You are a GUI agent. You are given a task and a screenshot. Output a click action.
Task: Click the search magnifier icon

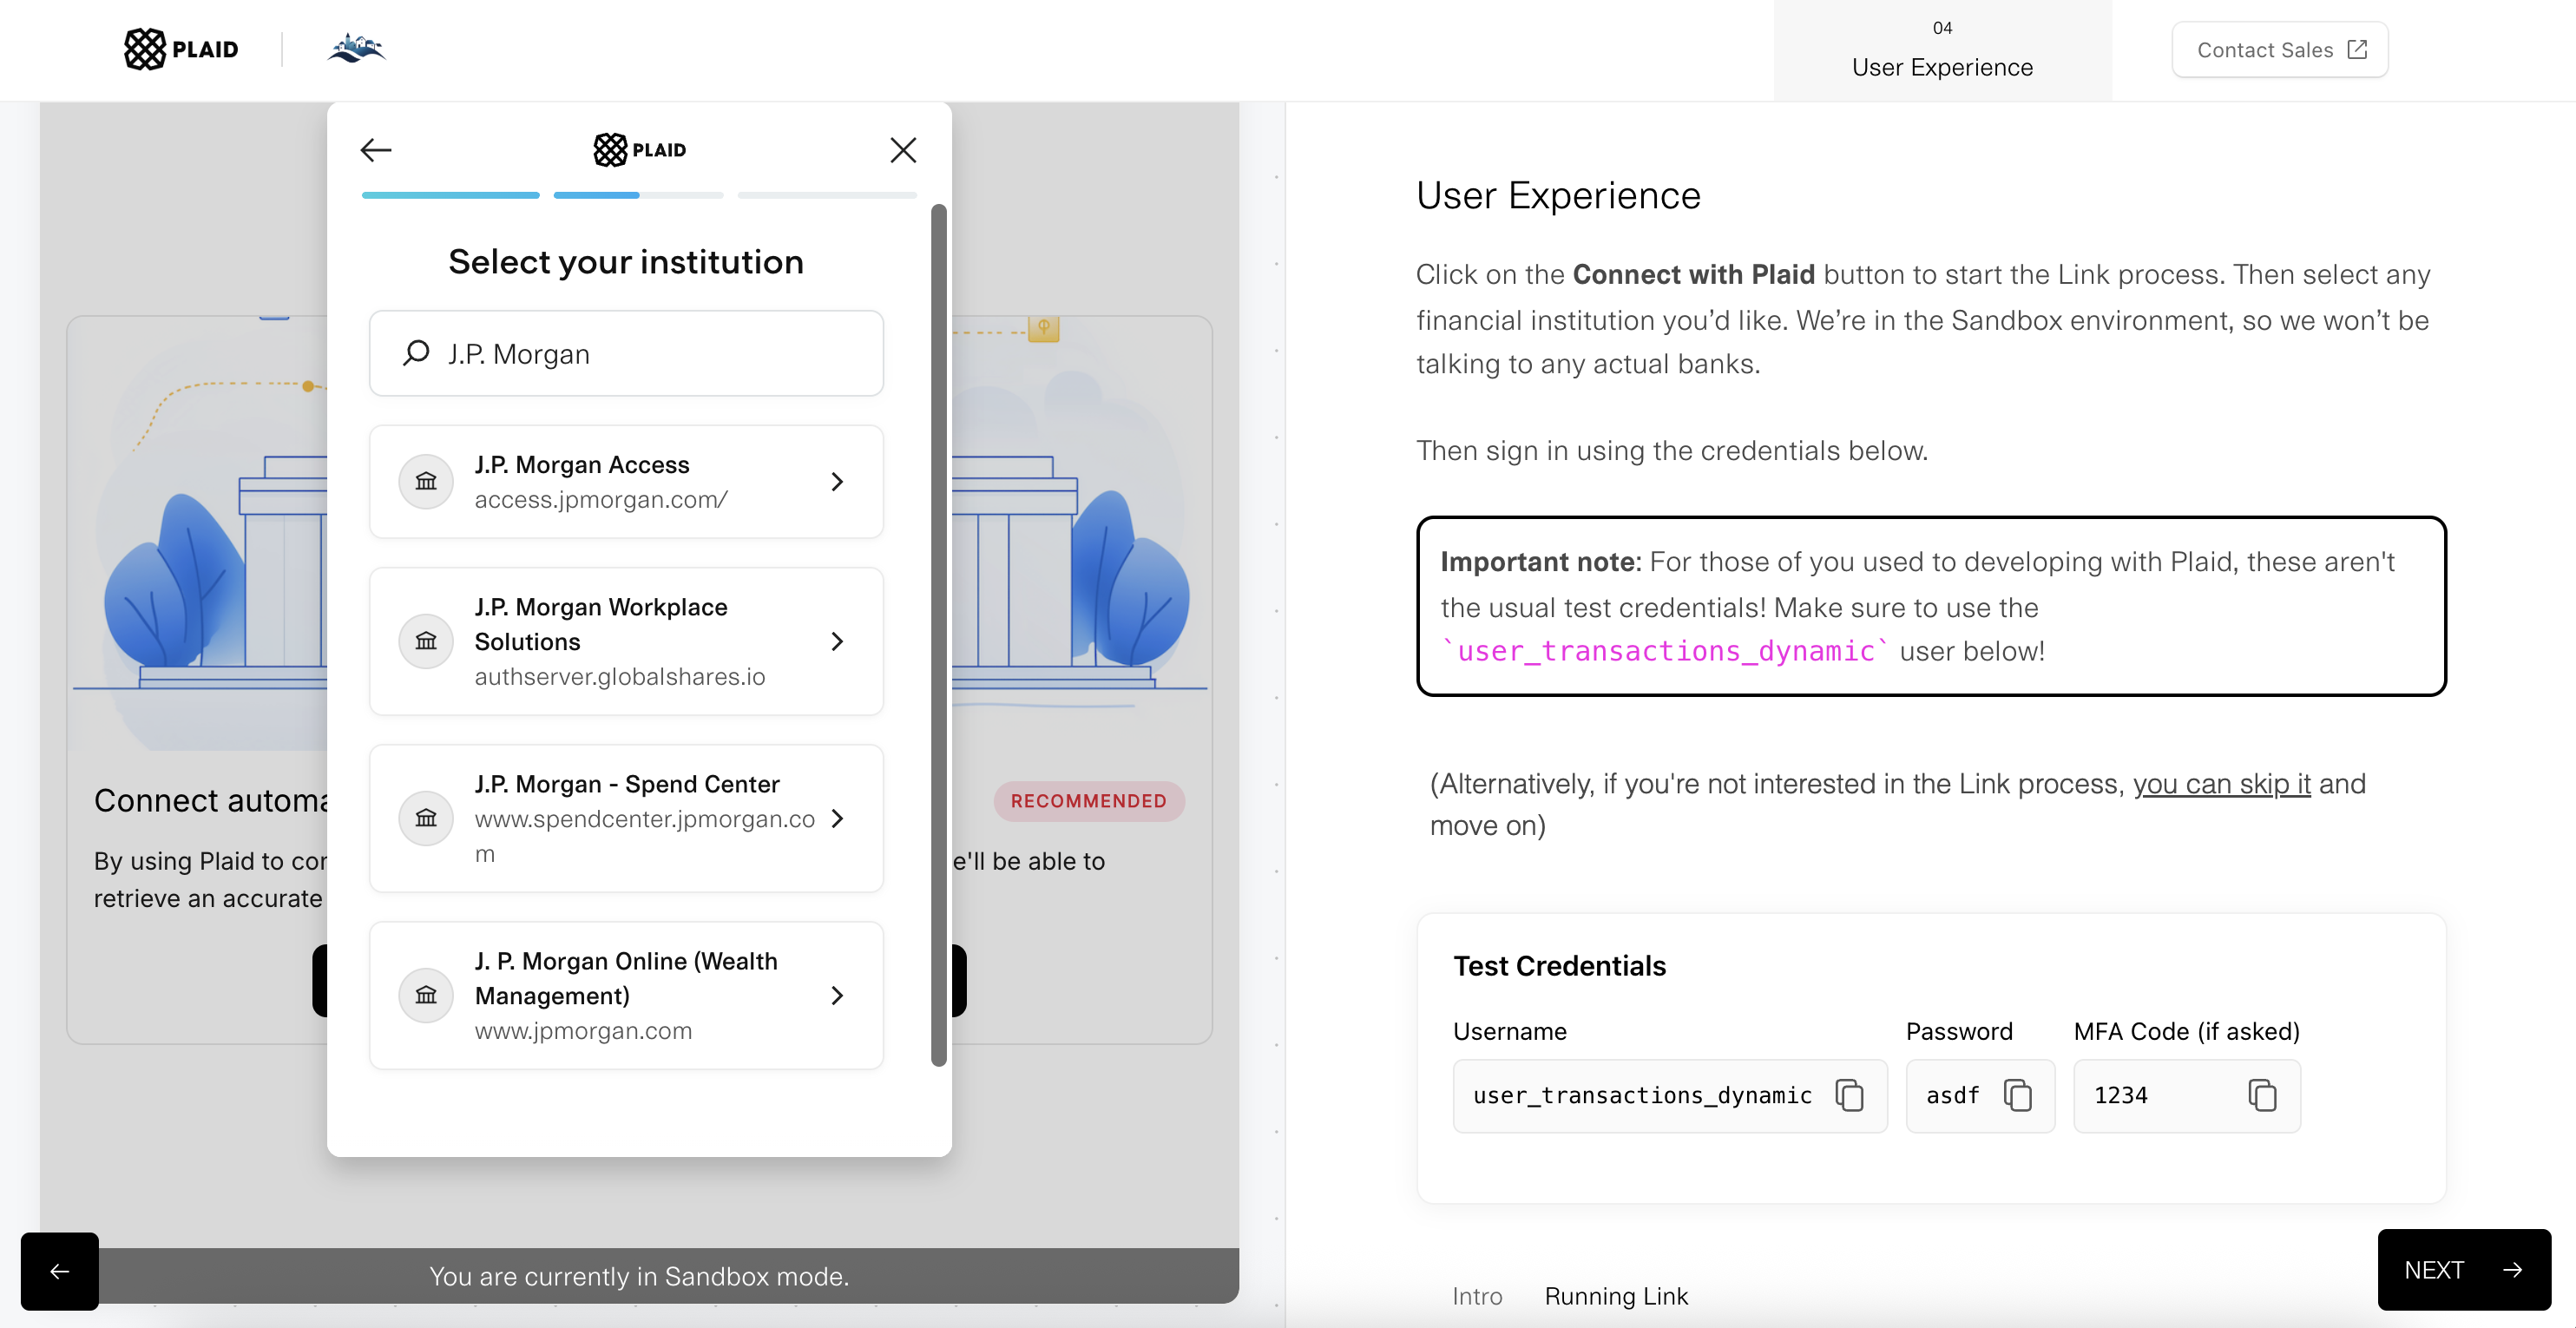tap(416, 353)
